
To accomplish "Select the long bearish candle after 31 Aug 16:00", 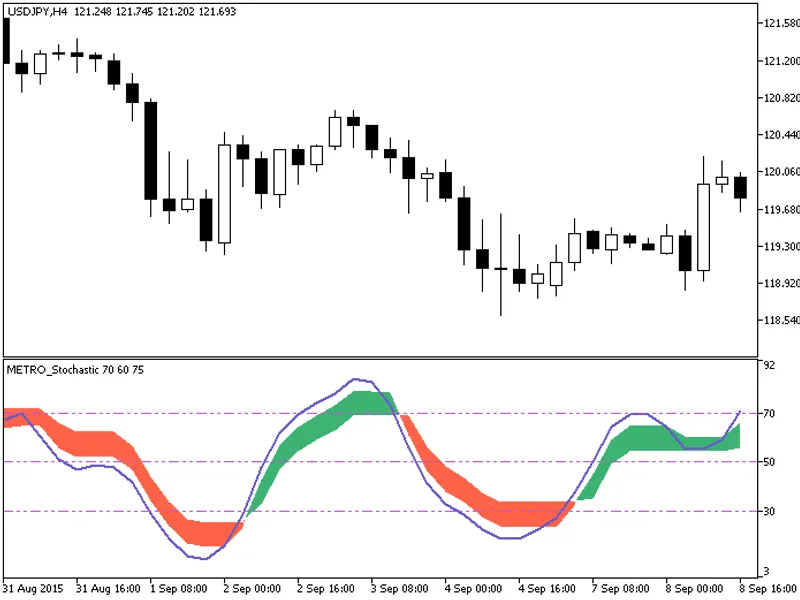I will [x=151, y=151].
